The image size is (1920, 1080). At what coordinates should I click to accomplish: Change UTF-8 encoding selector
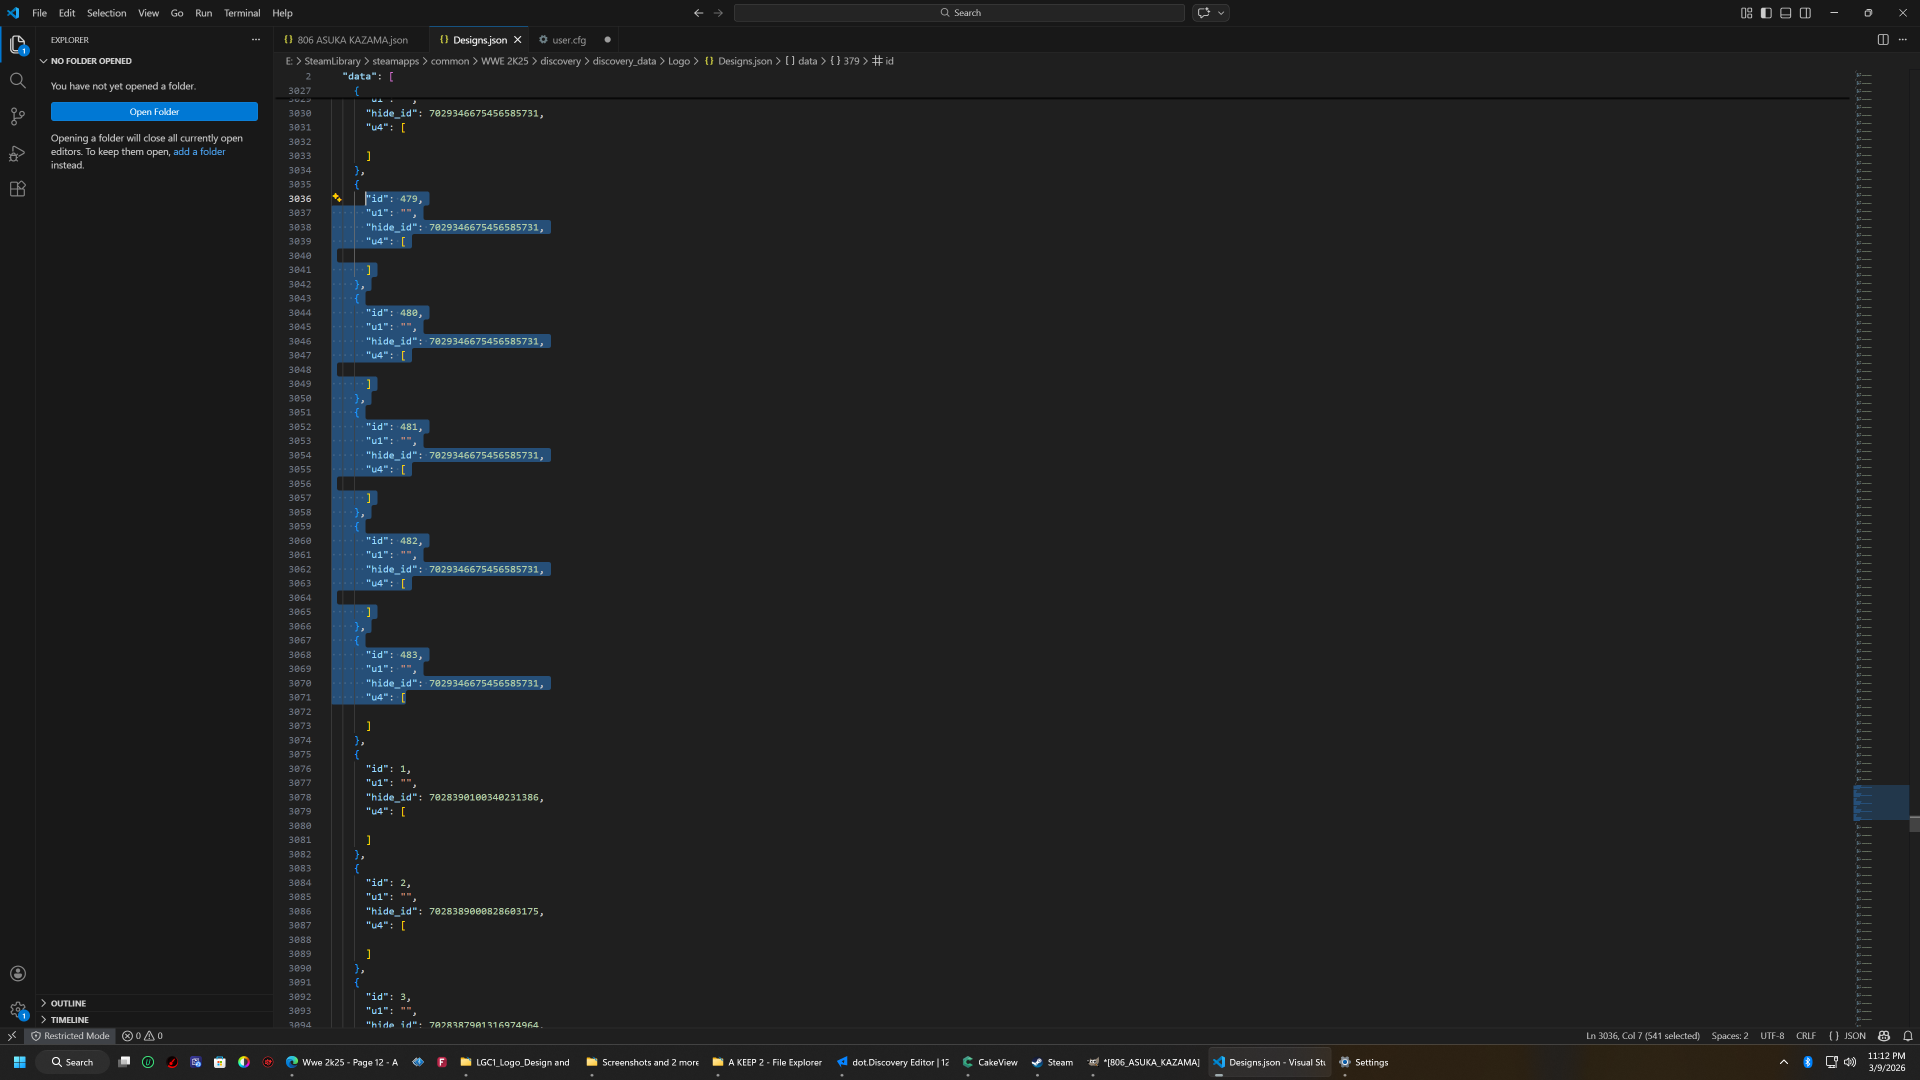coord(1772,1036)
